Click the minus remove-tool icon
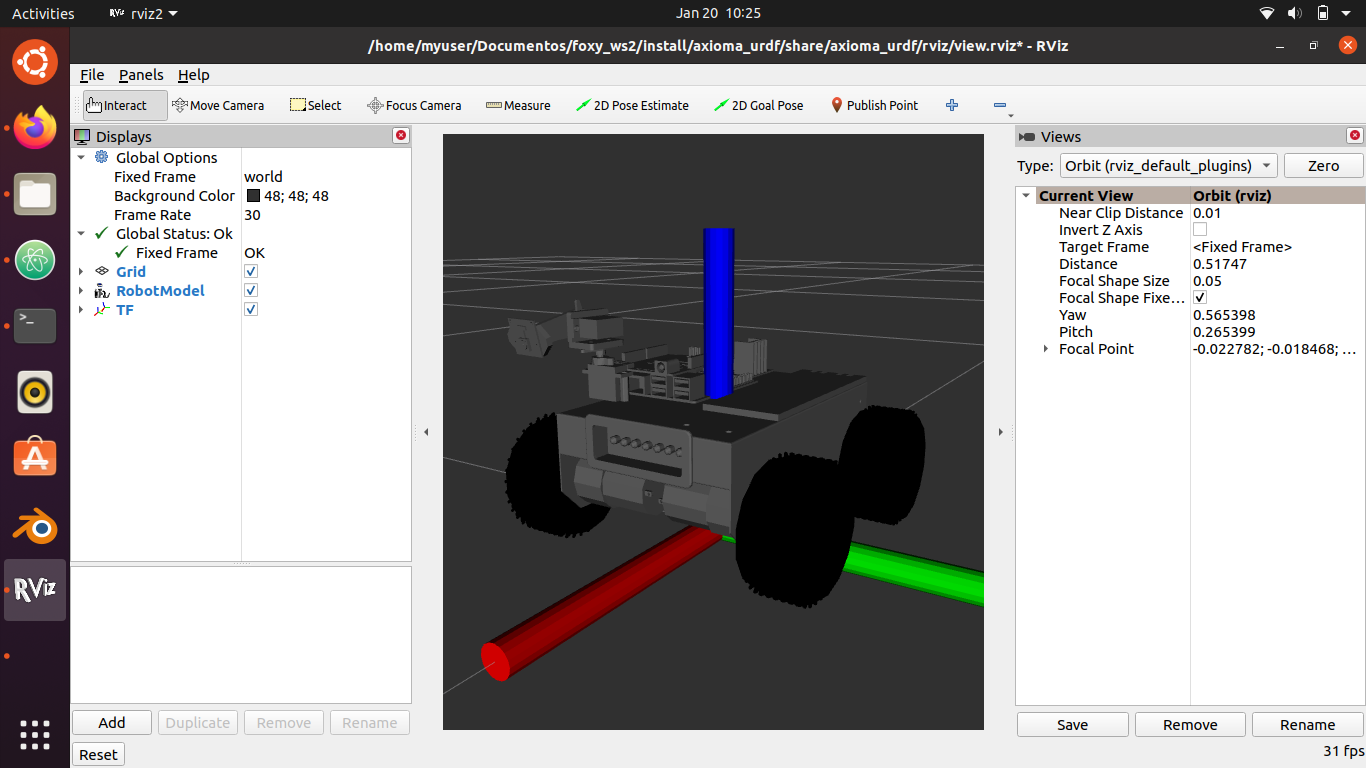 tap(999, 105)
